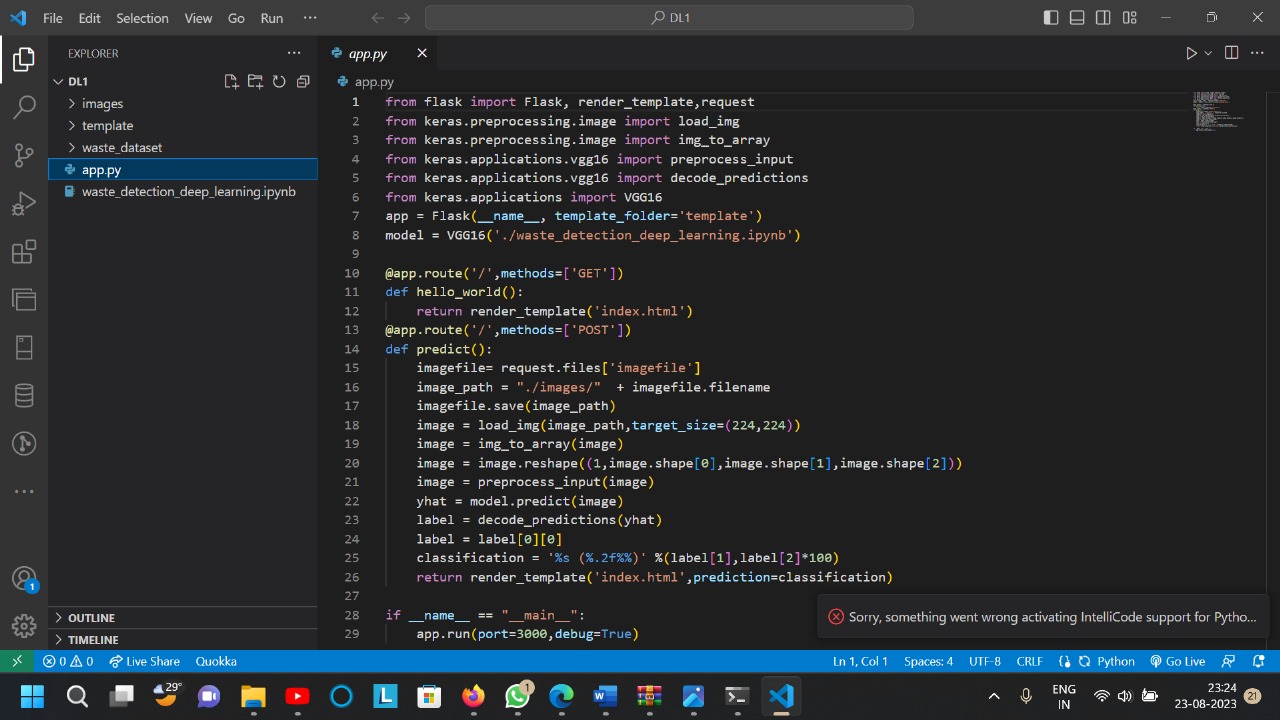
Task: Click the New File icon in Explorer
Action: (231, 82)
